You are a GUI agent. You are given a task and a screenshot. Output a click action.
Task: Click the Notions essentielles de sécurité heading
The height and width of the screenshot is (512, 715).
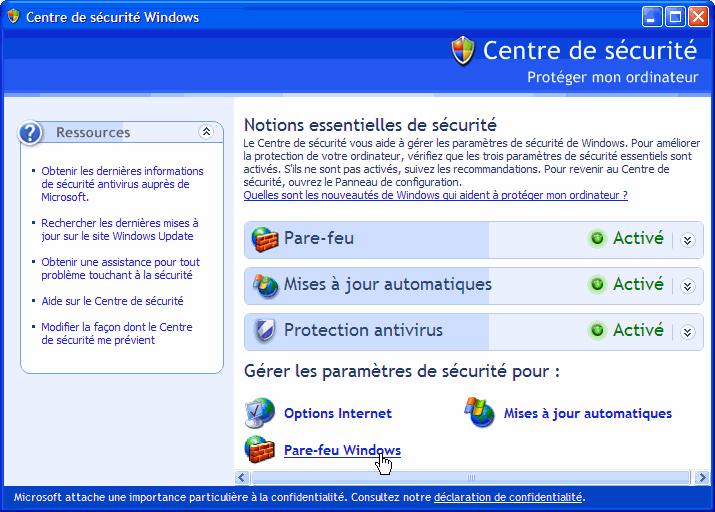click(370, 125)
